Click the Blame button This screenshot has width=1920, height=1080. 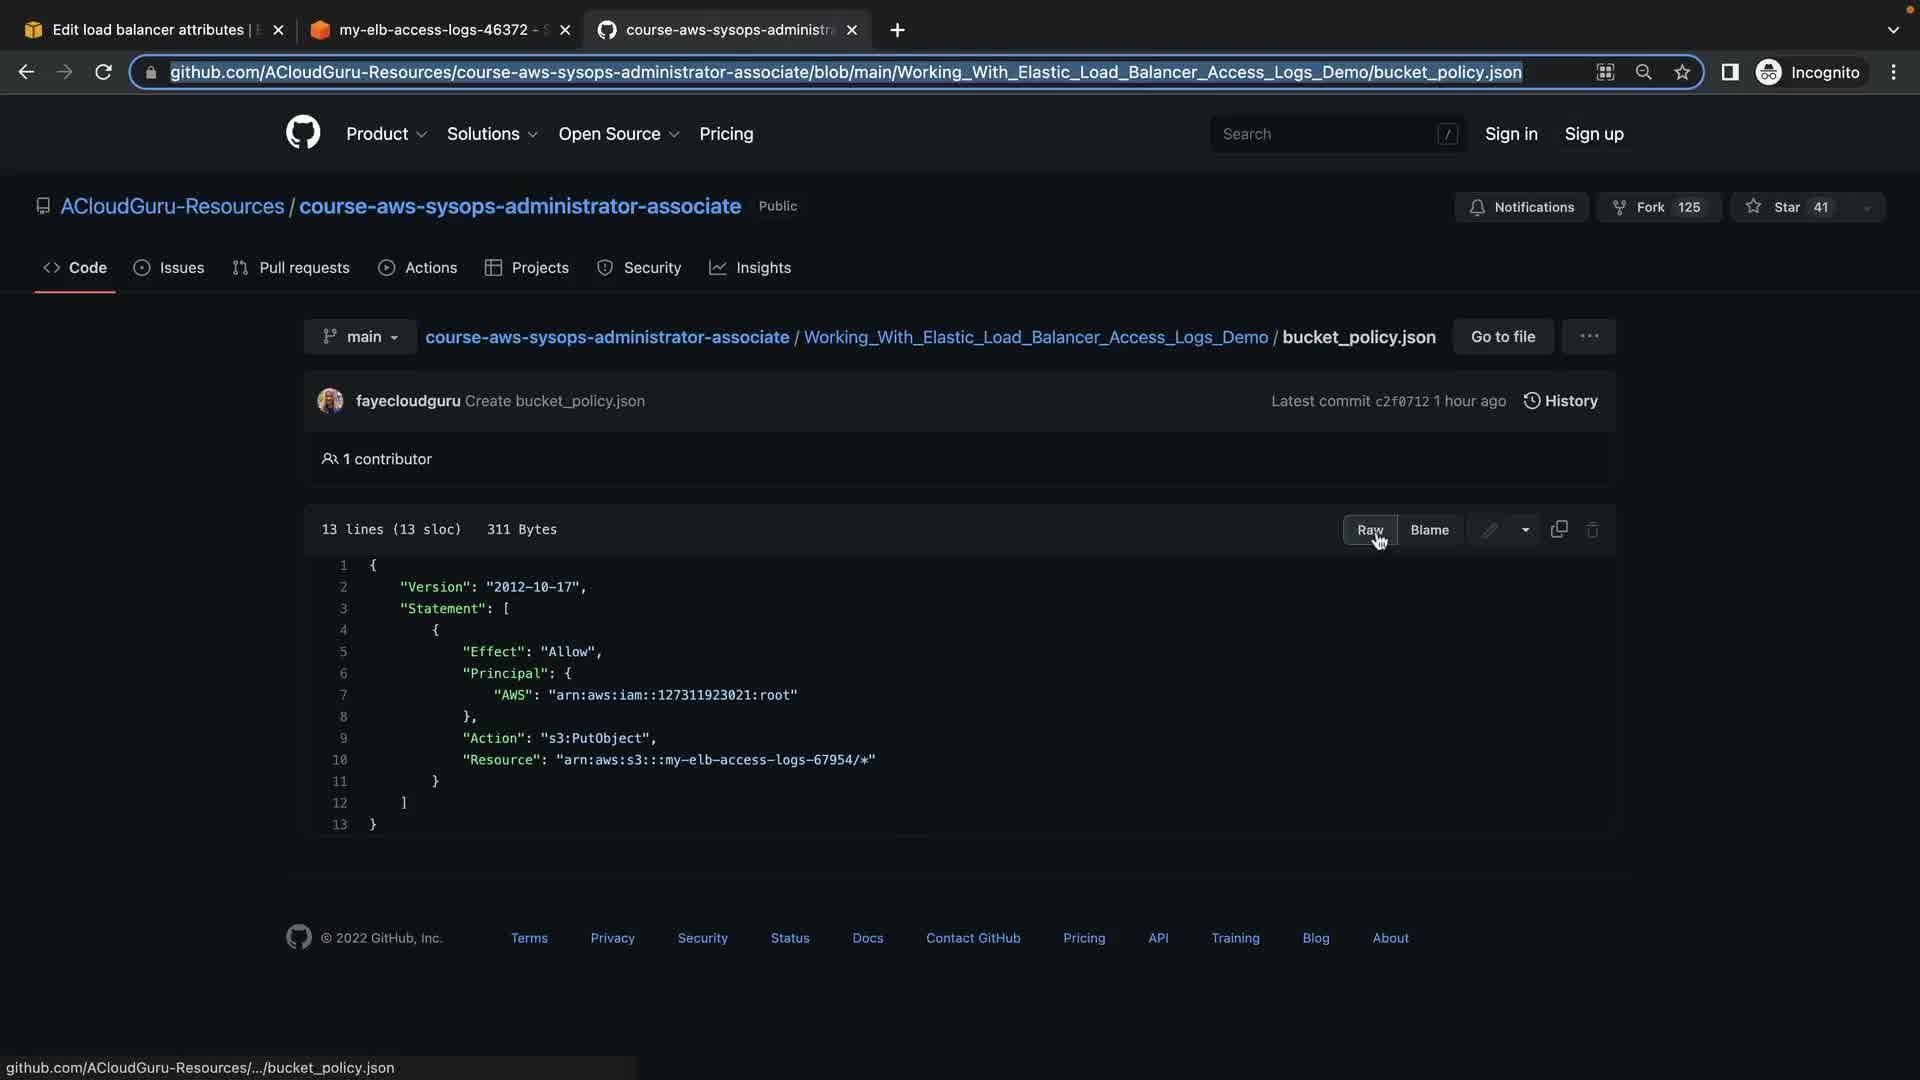point(1429,530)
